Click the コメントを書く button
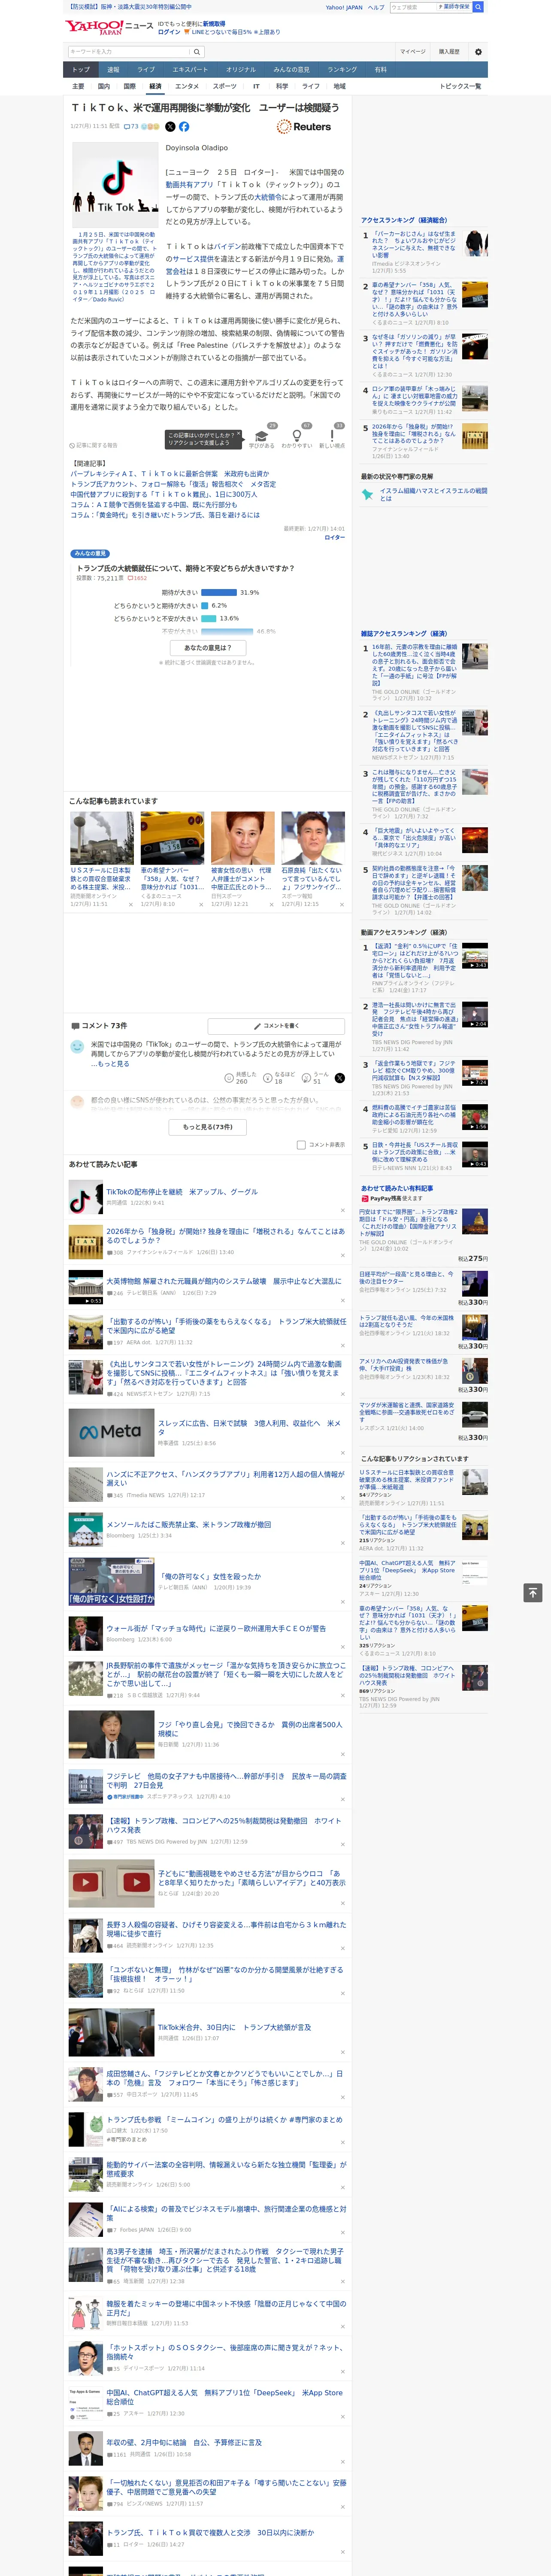 (x=276, y=1026)
